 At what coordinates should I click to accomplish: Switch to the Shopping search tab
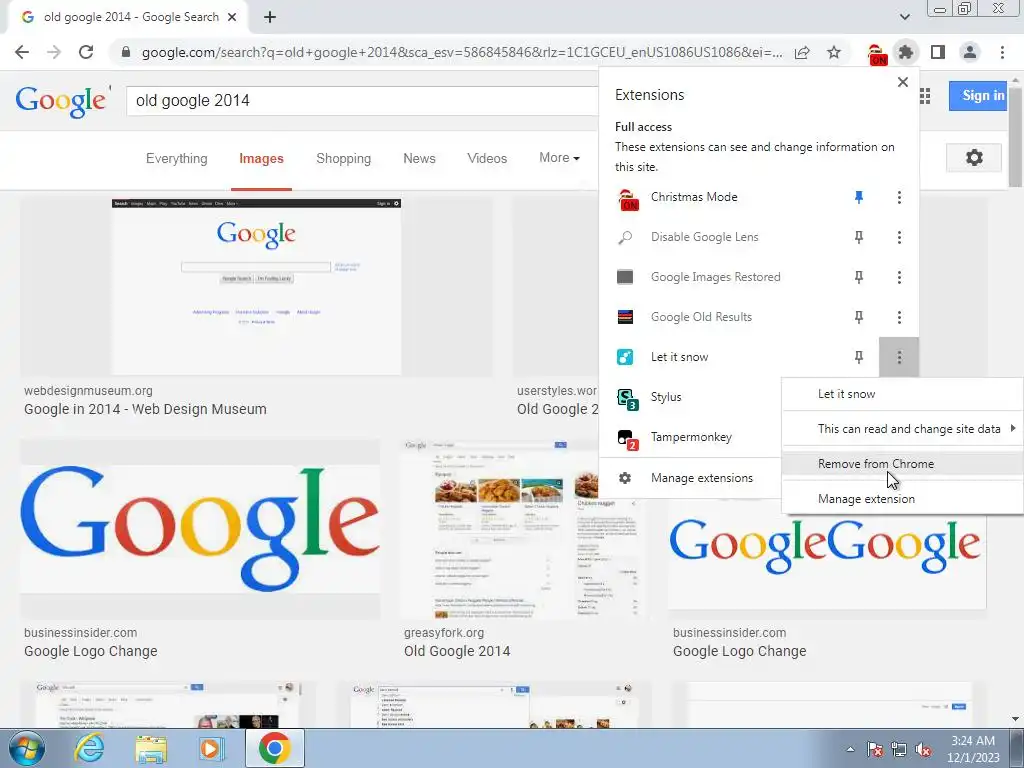pyautogui.click(x=344, y=158)
